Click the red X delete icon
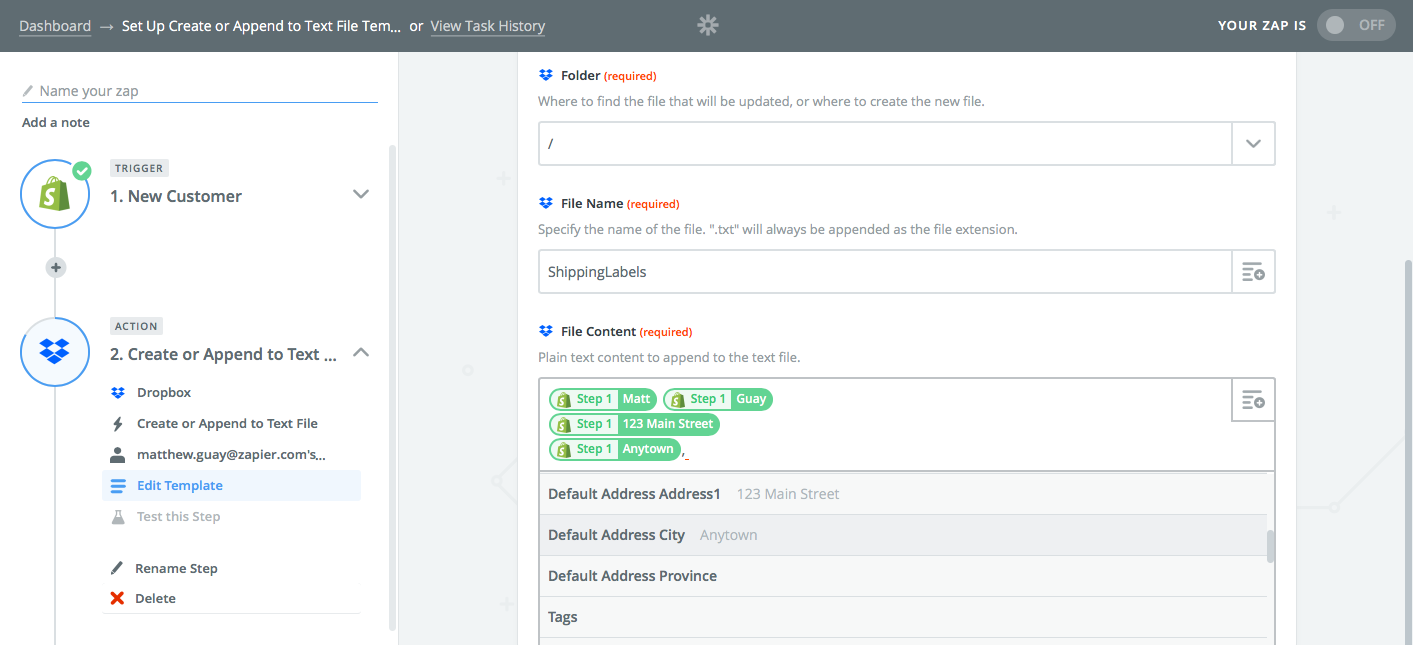Image resolution: width=1413 pixels, height=645 pixels. coord(117,599)
